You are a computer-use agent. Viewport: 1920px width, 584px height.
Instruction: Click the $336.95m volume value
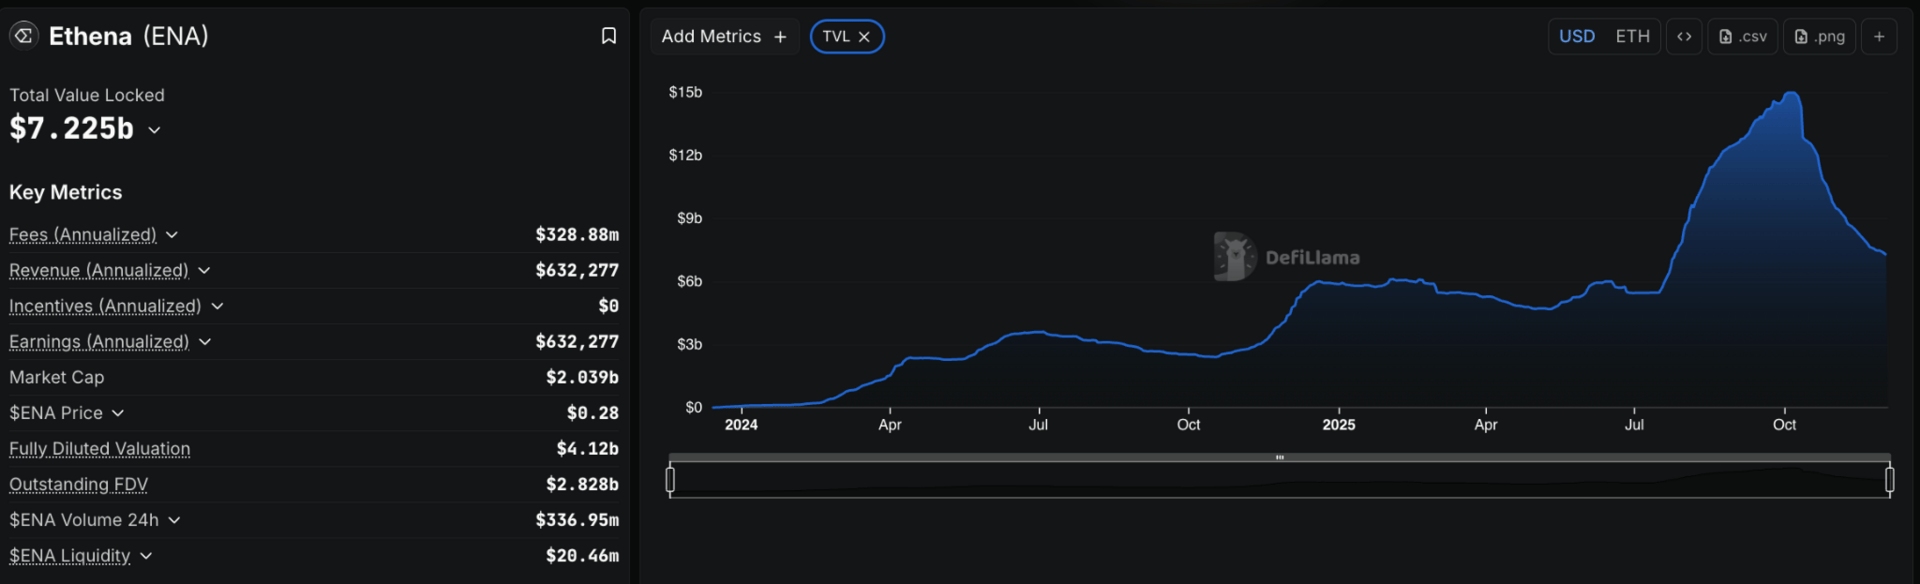[577, 520]
